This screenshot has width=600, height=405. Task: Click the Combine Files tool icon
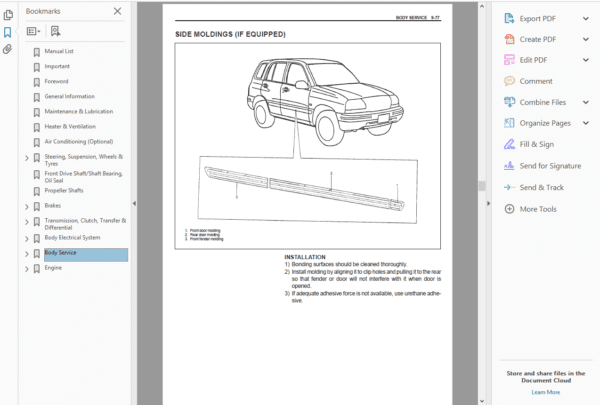(x=509, y=102)
